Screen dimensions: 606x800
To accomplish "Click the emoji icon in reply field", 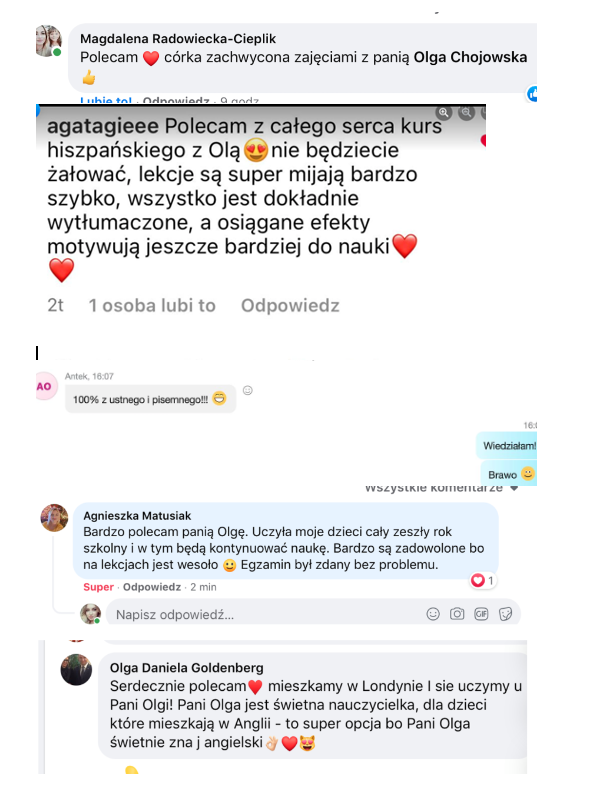I will coord(433,614).
